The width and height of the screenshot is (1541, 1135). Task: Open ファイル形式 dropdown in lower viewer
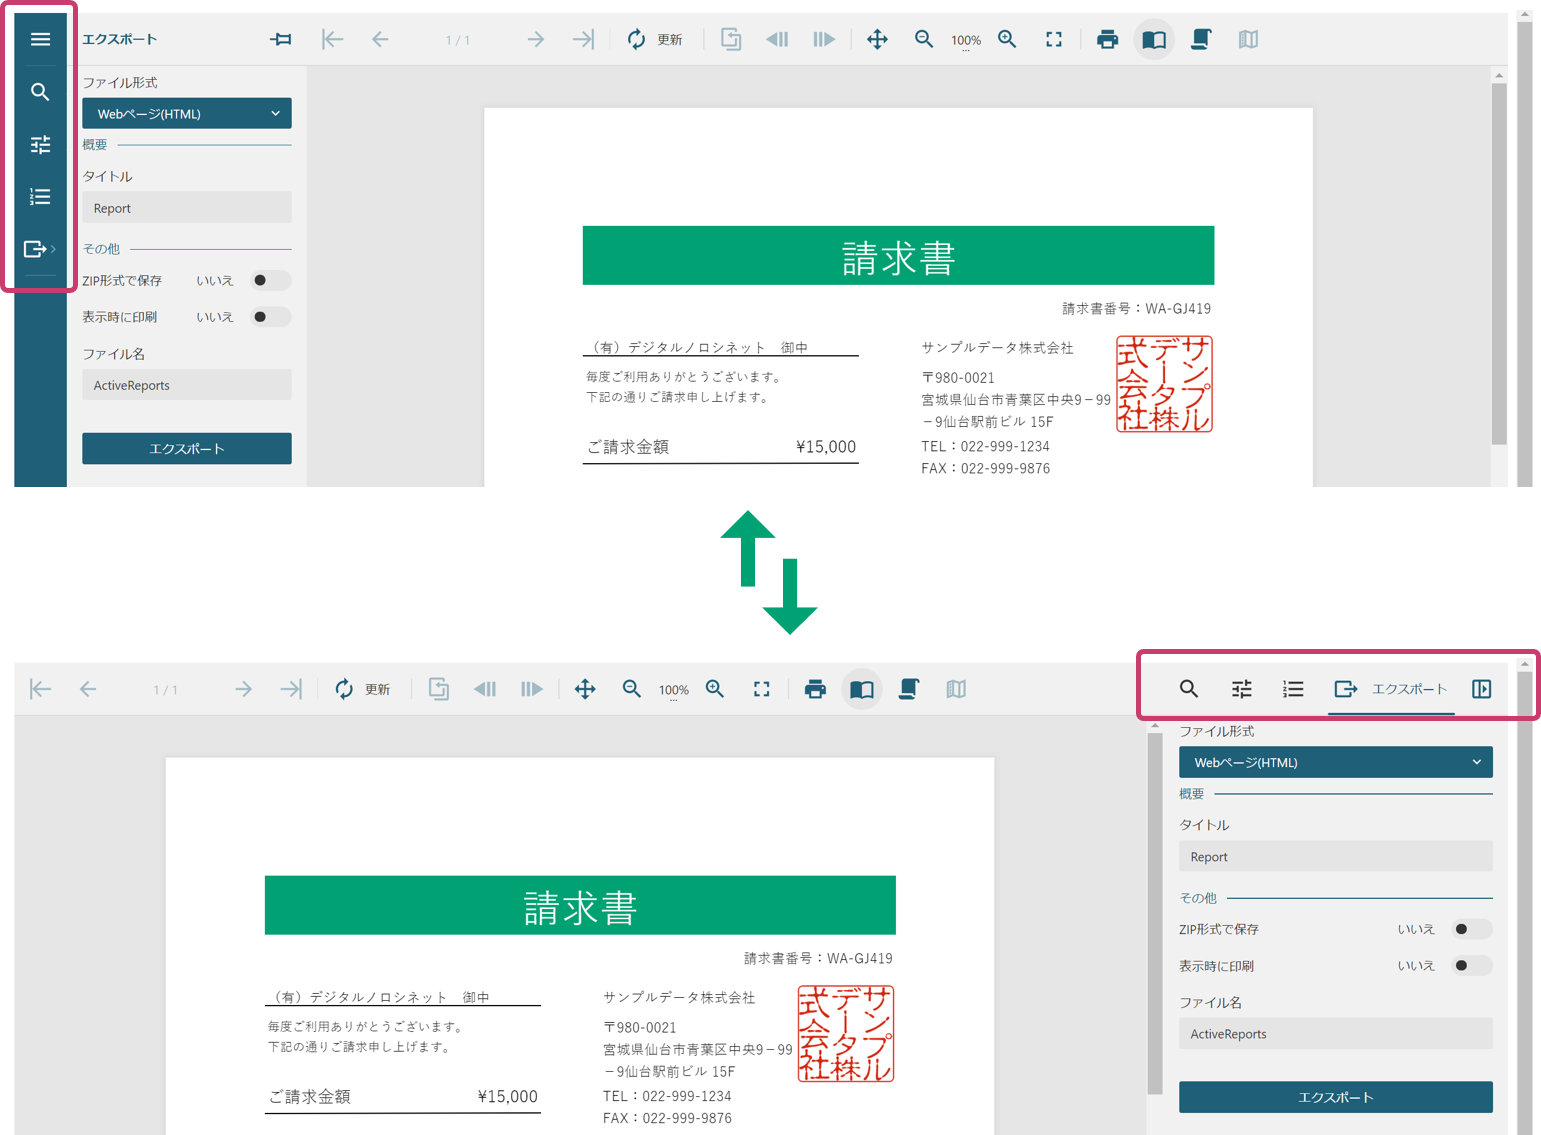1336,762
